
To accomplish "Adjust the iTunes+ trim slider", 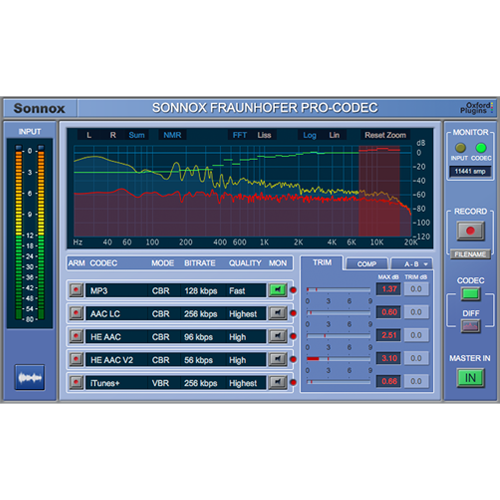I will pos(338,382).
